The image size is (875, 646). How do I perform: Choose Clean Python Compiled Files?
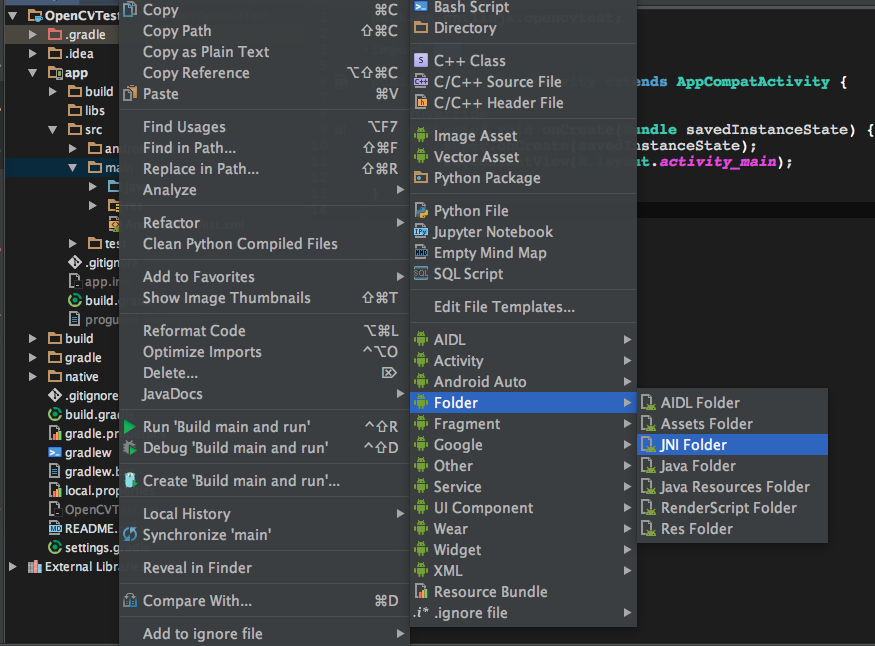click(x=265, y=244)
